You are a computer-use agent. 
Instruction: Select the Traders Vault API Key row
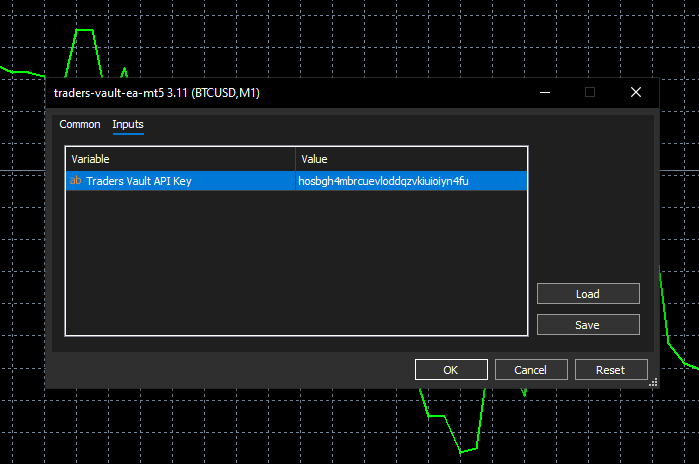pos(296,181)
